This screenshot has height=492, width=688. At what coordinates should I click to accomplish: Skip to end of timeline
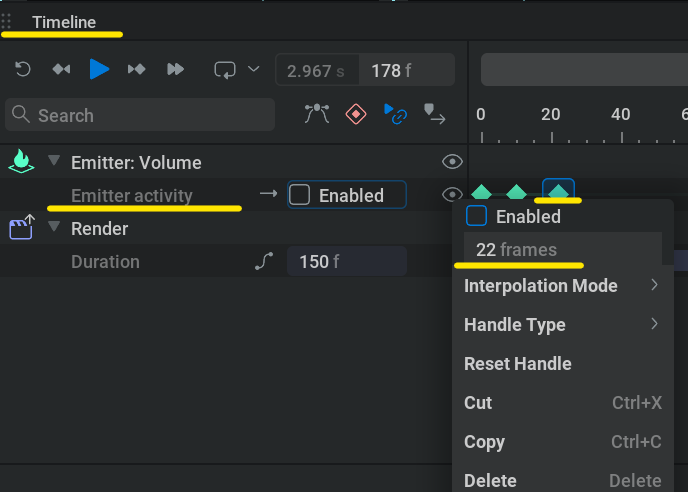point(176,69)
